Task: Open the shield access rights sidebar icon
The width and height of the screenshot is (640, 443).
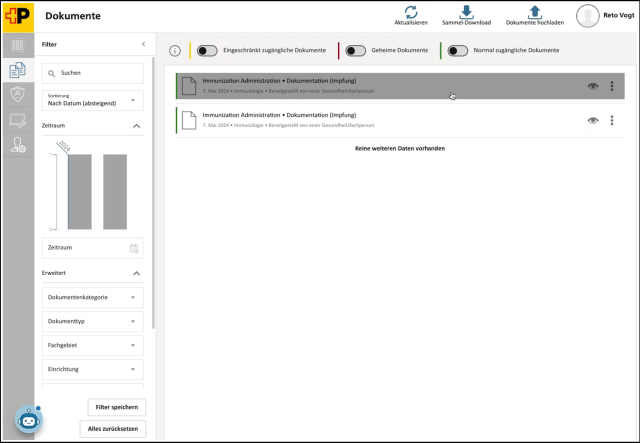Action: 18,94
